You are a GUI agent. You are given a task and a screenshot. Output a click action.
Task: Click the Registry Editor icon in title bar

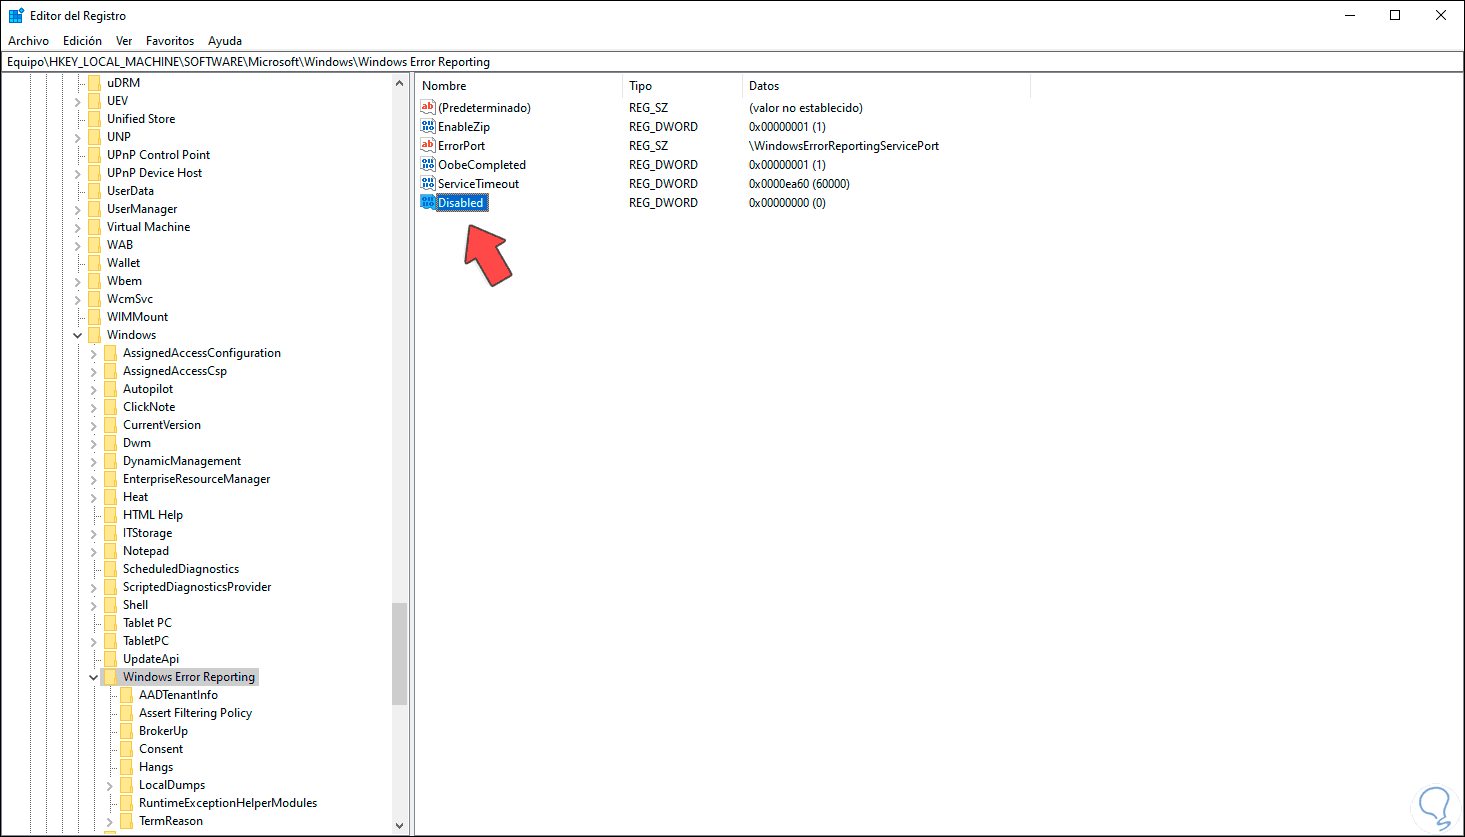[14, 14]
